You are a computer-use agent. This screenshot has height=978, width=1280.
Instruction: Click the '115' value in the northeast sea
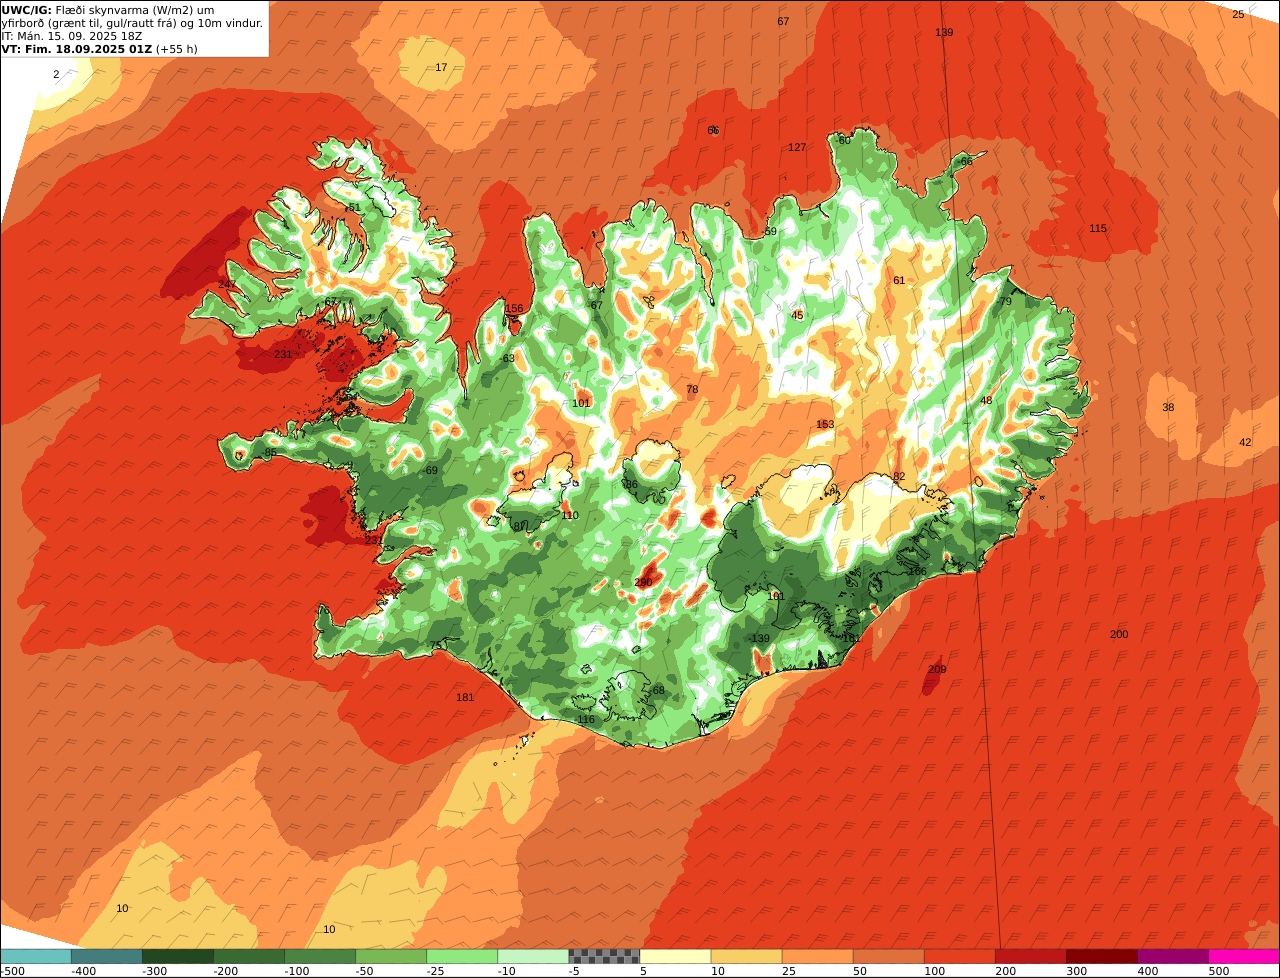click(1098, 229)
